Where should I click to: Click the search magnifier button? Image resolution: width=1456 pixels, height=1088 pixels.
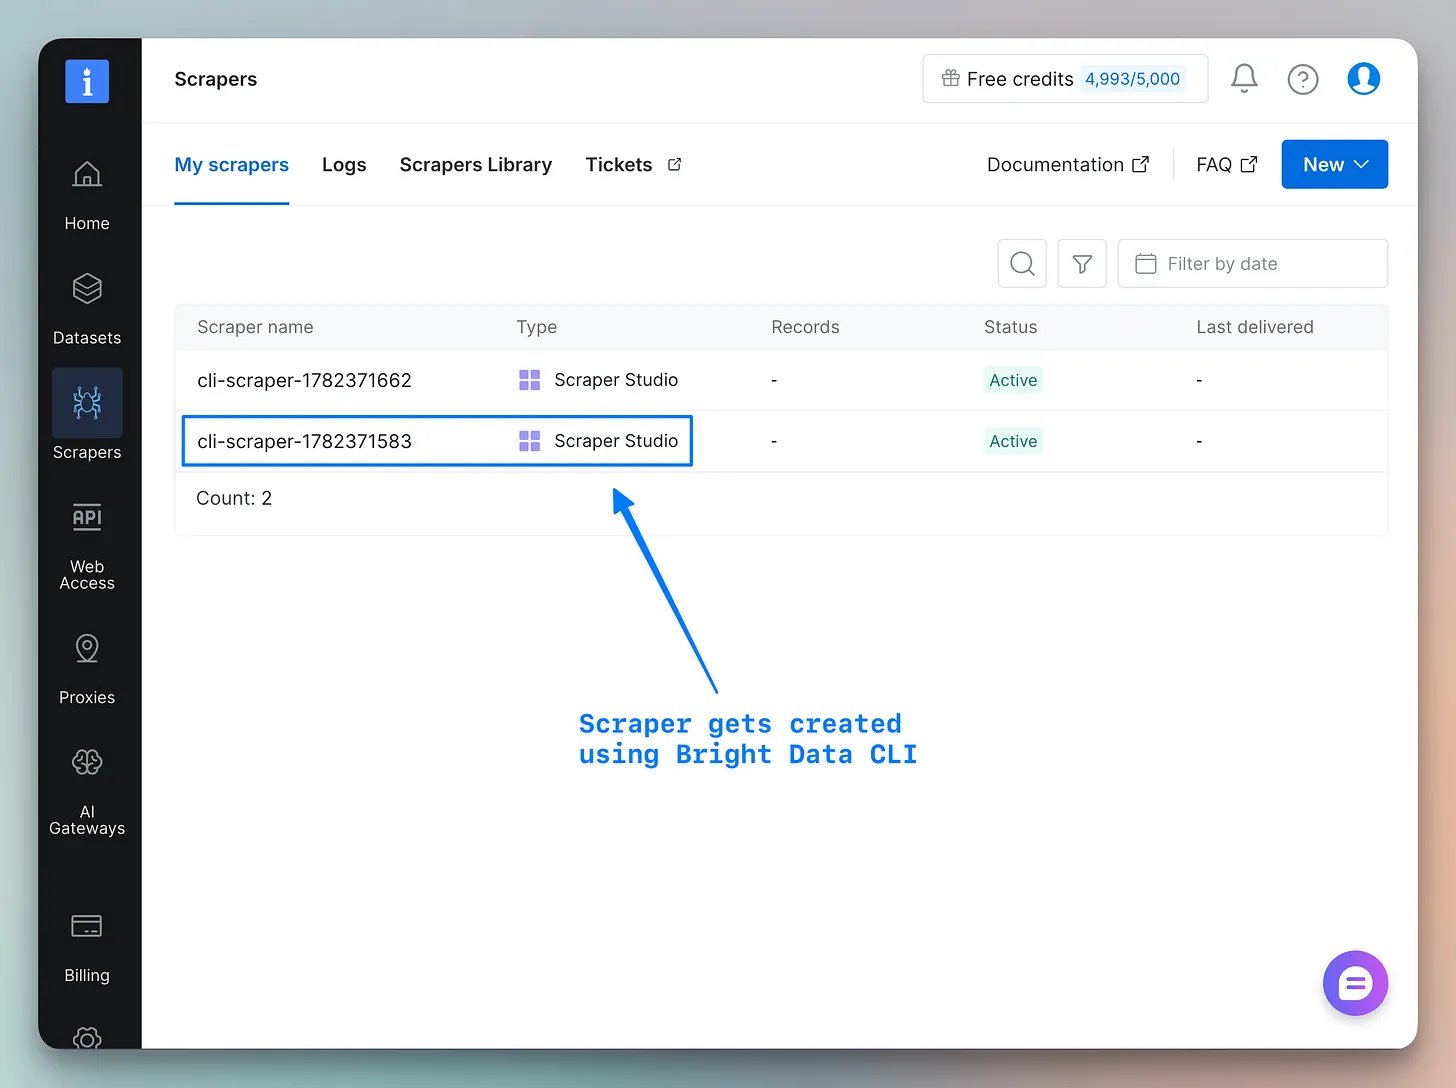1022,264
